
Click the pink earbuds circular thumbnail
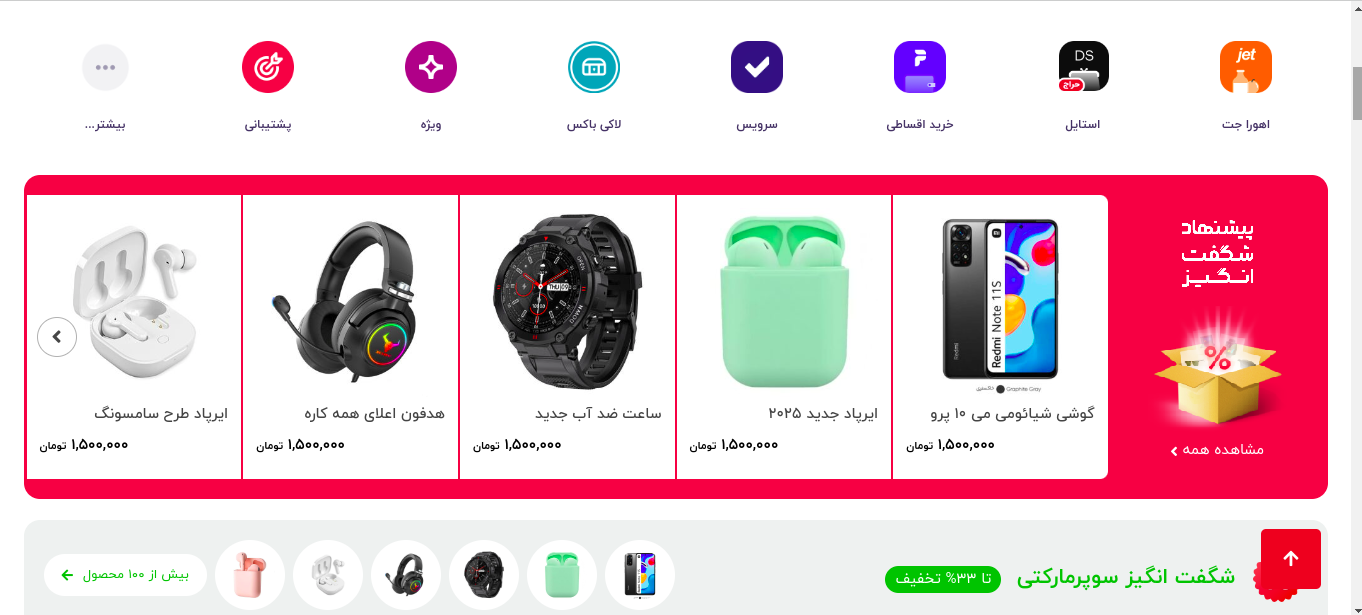click(250, 575)
